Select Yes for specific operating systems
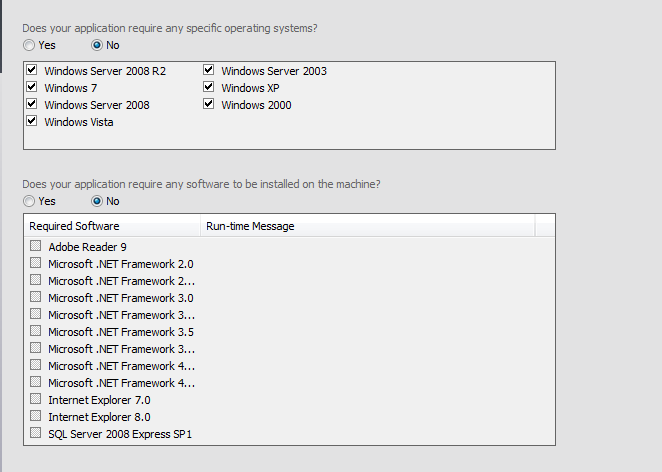 29,45
